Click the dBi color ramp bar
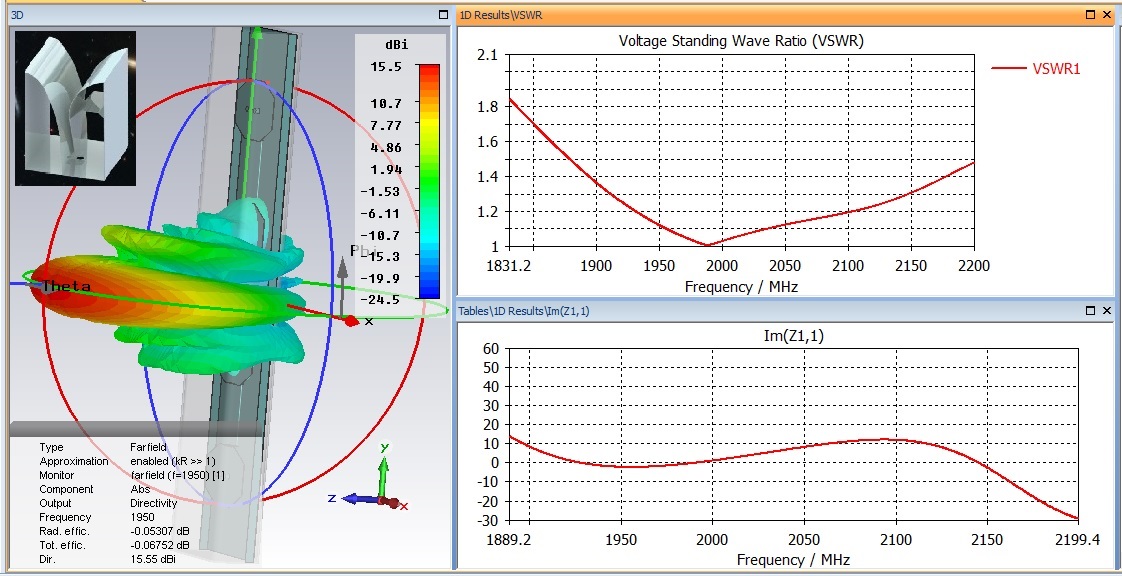 (x=429, y=181)
